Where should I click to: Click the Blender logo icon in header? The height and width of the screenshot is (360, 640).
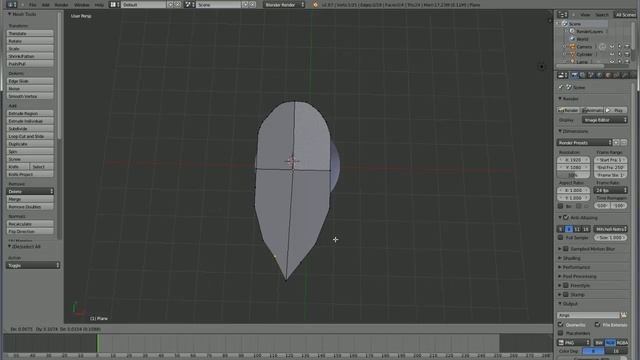point(315,4)
